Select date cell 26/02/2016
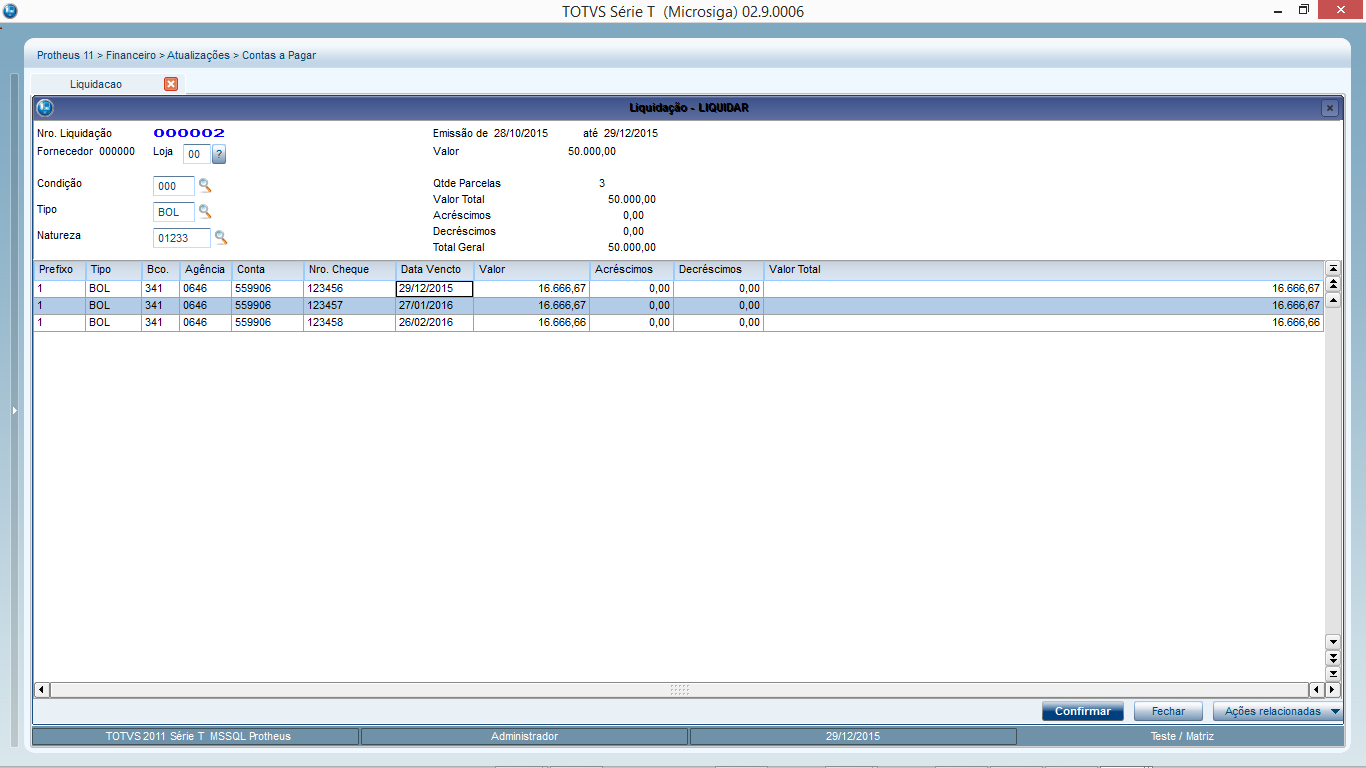1366x768 pixels. click(434, 323)
